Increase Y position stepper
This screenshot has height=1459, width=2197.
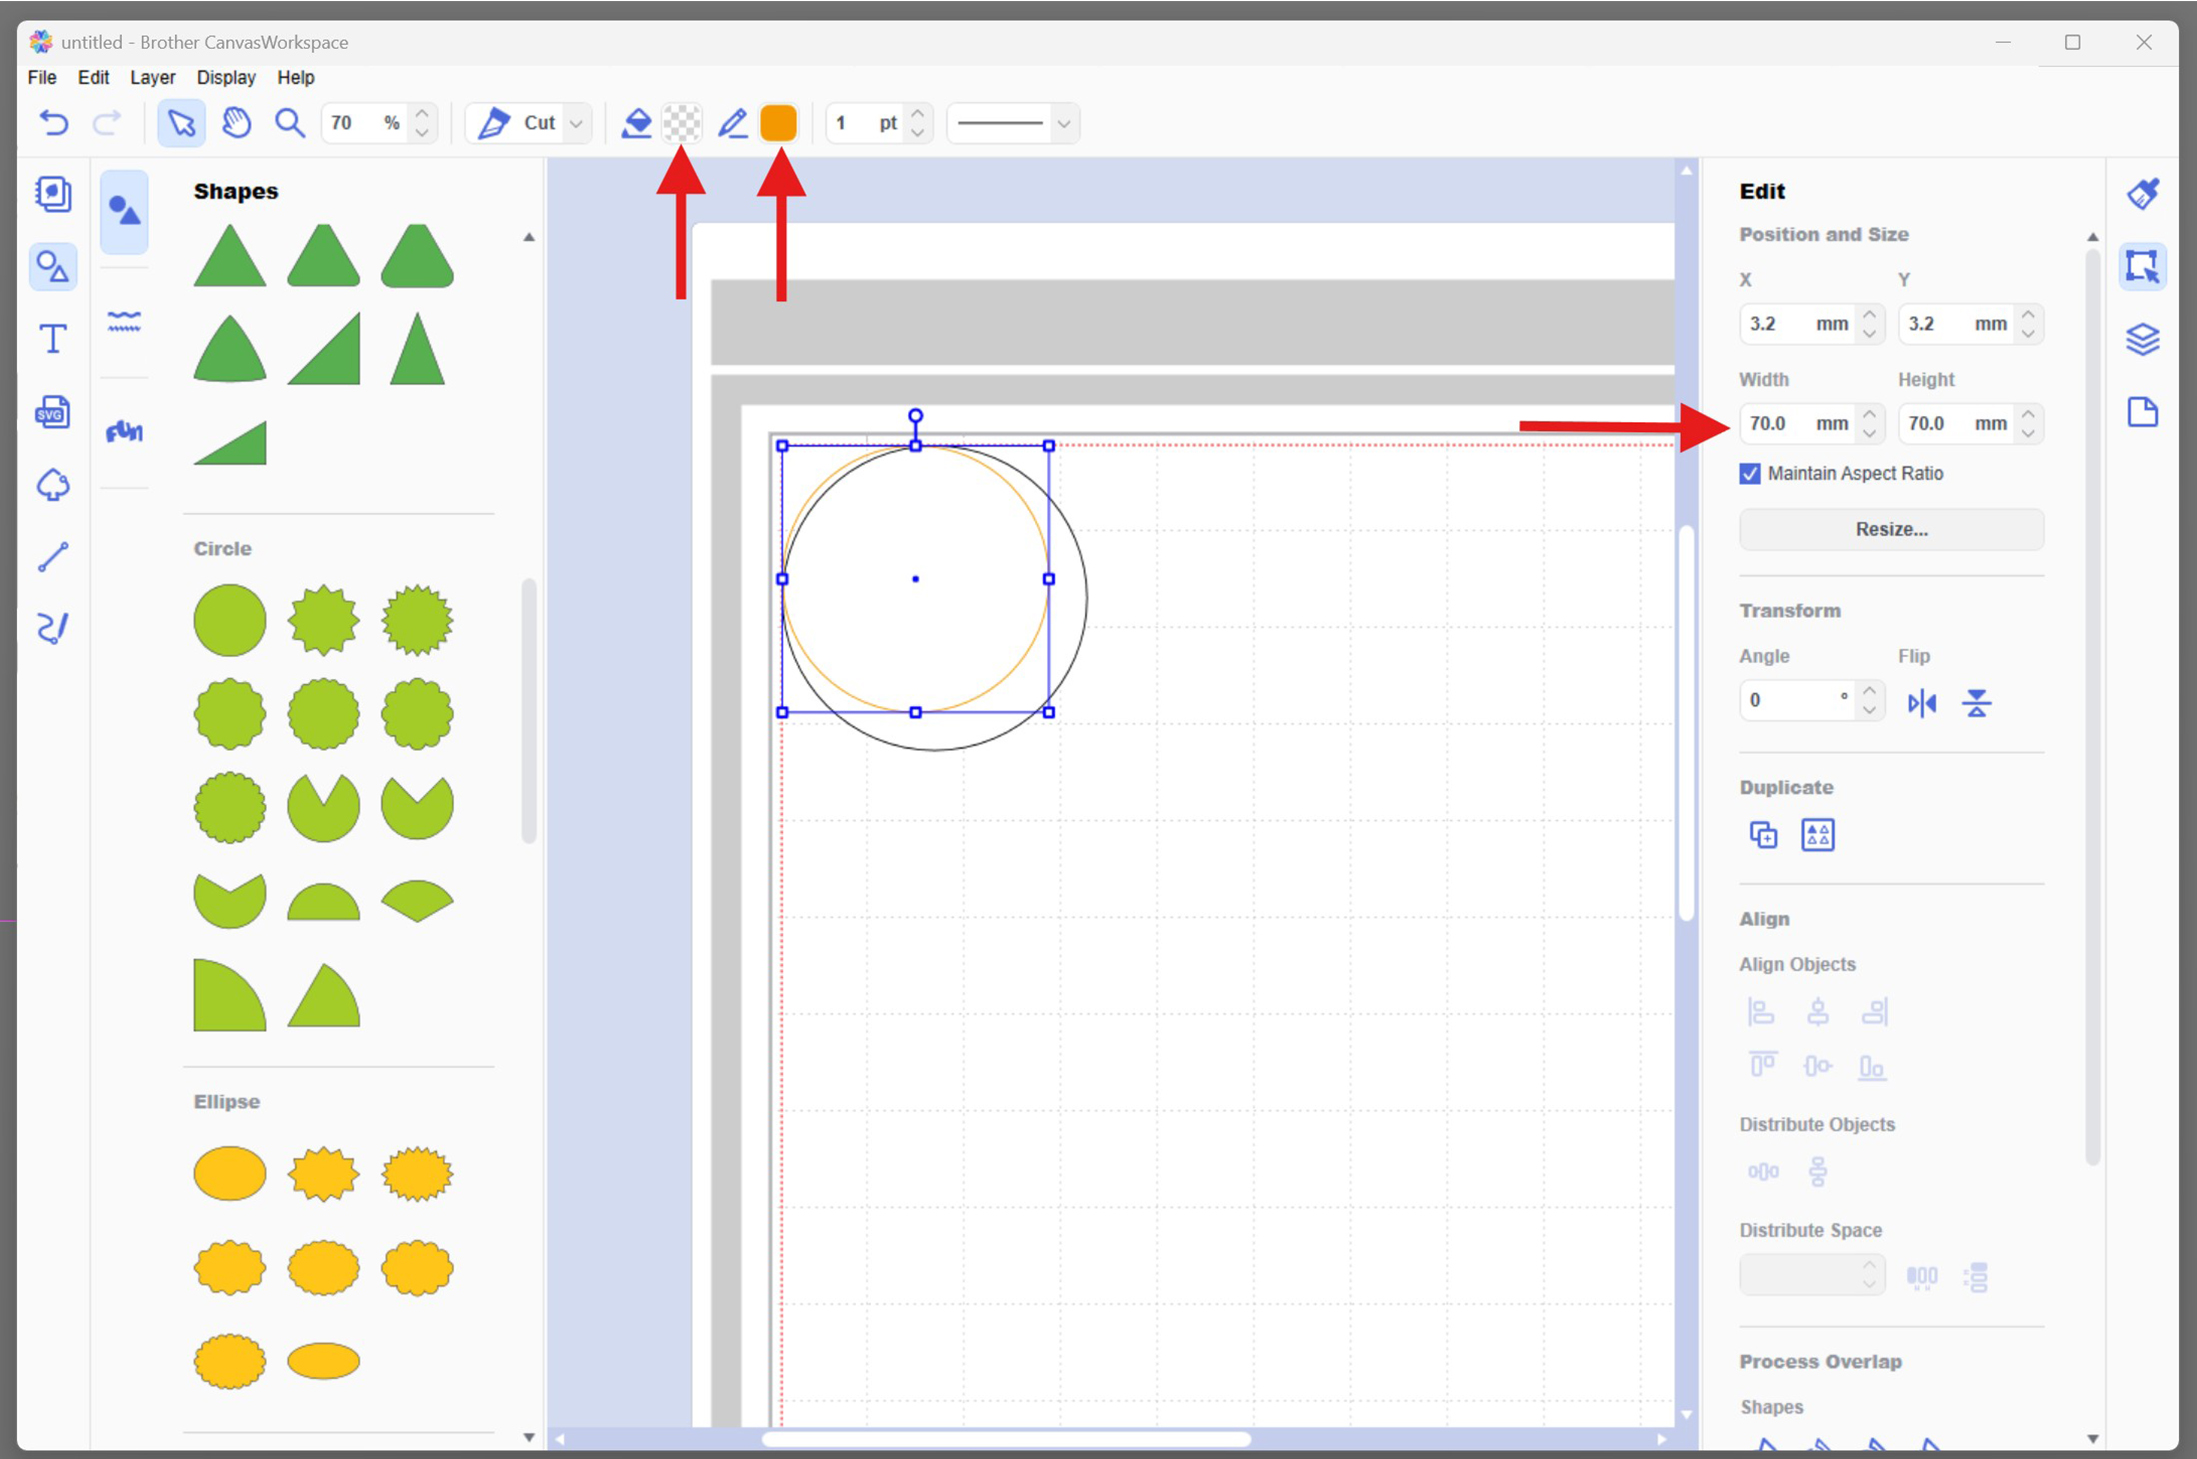point(2028,315)
